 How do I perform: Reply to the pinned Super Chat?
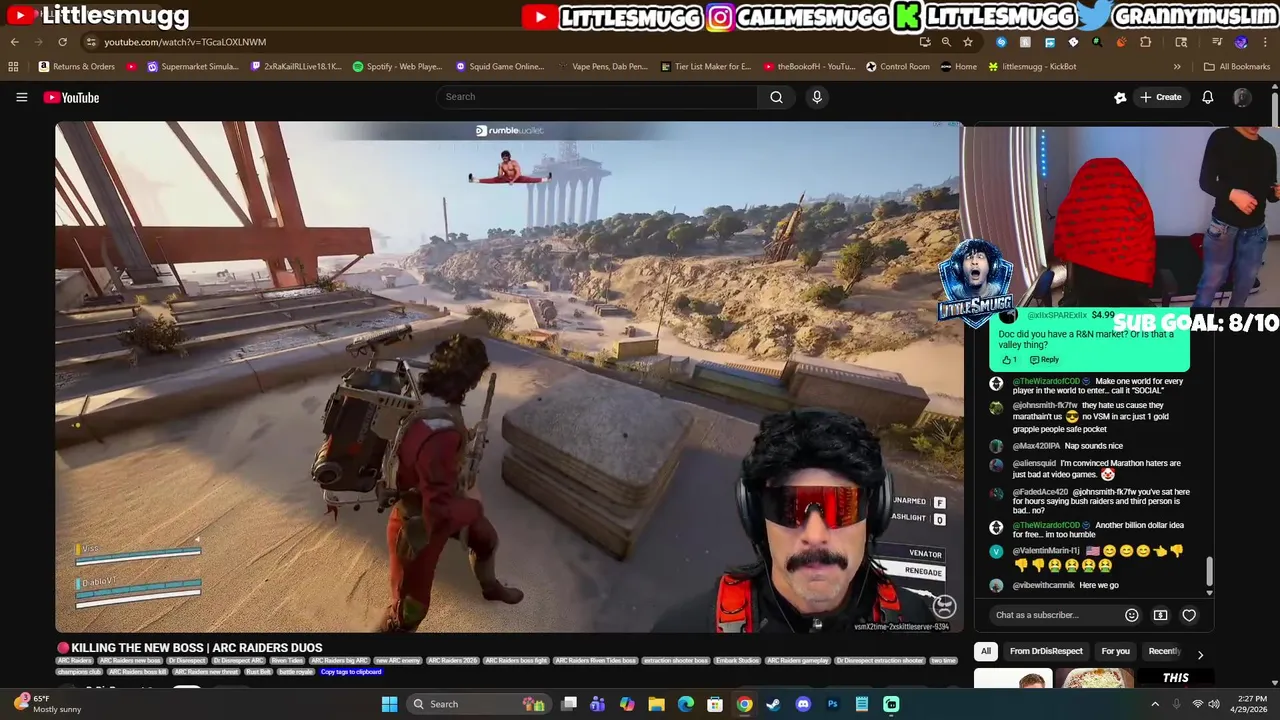click(x=1044, y=360)
